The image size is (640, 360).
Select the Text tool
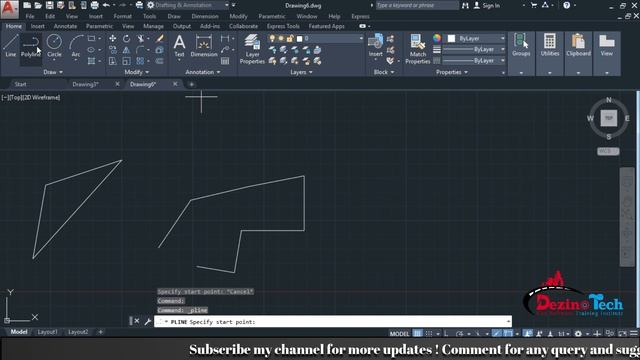[179, 46]
